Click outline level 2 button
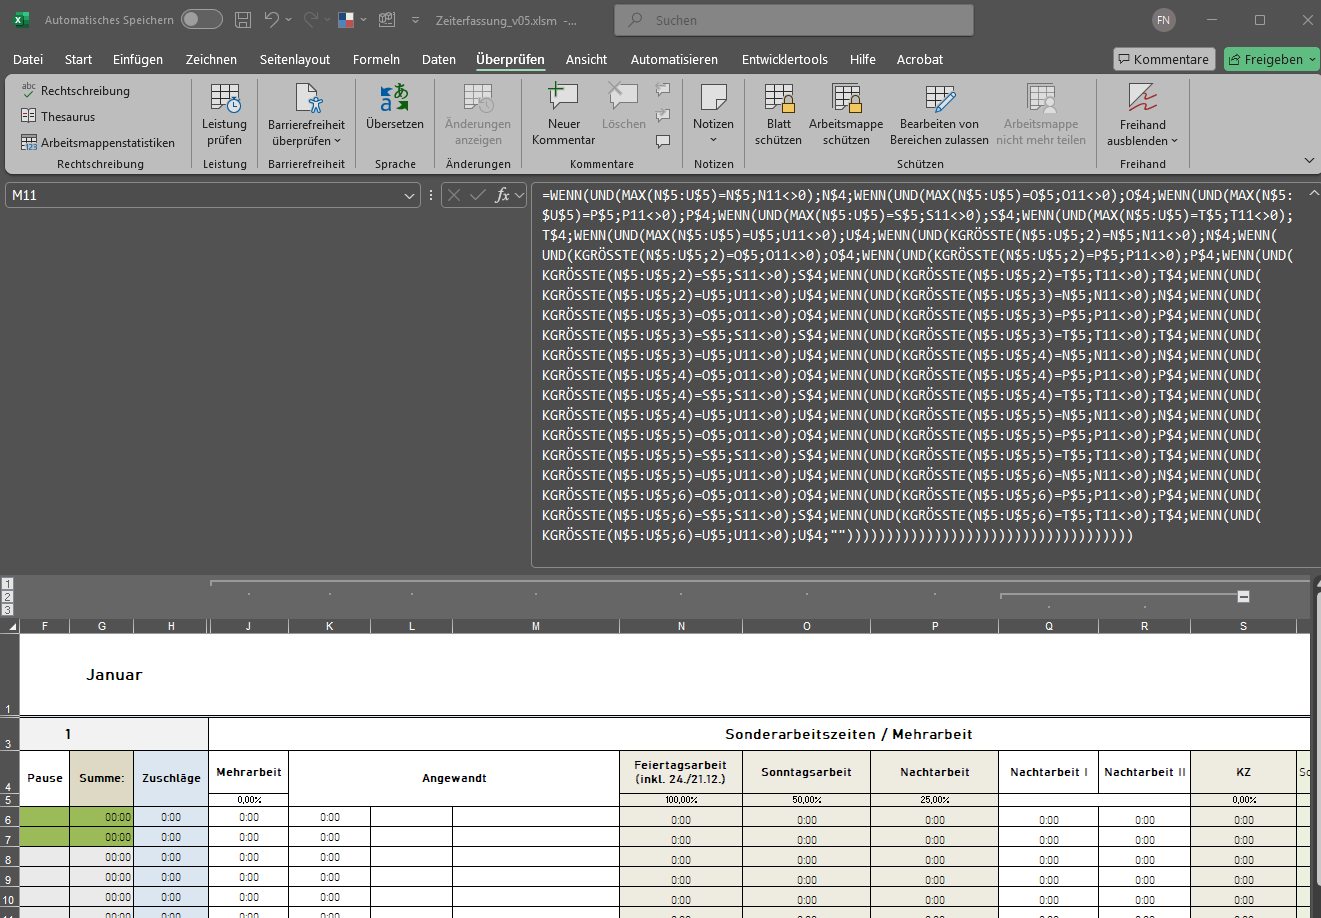 (8, 597)
